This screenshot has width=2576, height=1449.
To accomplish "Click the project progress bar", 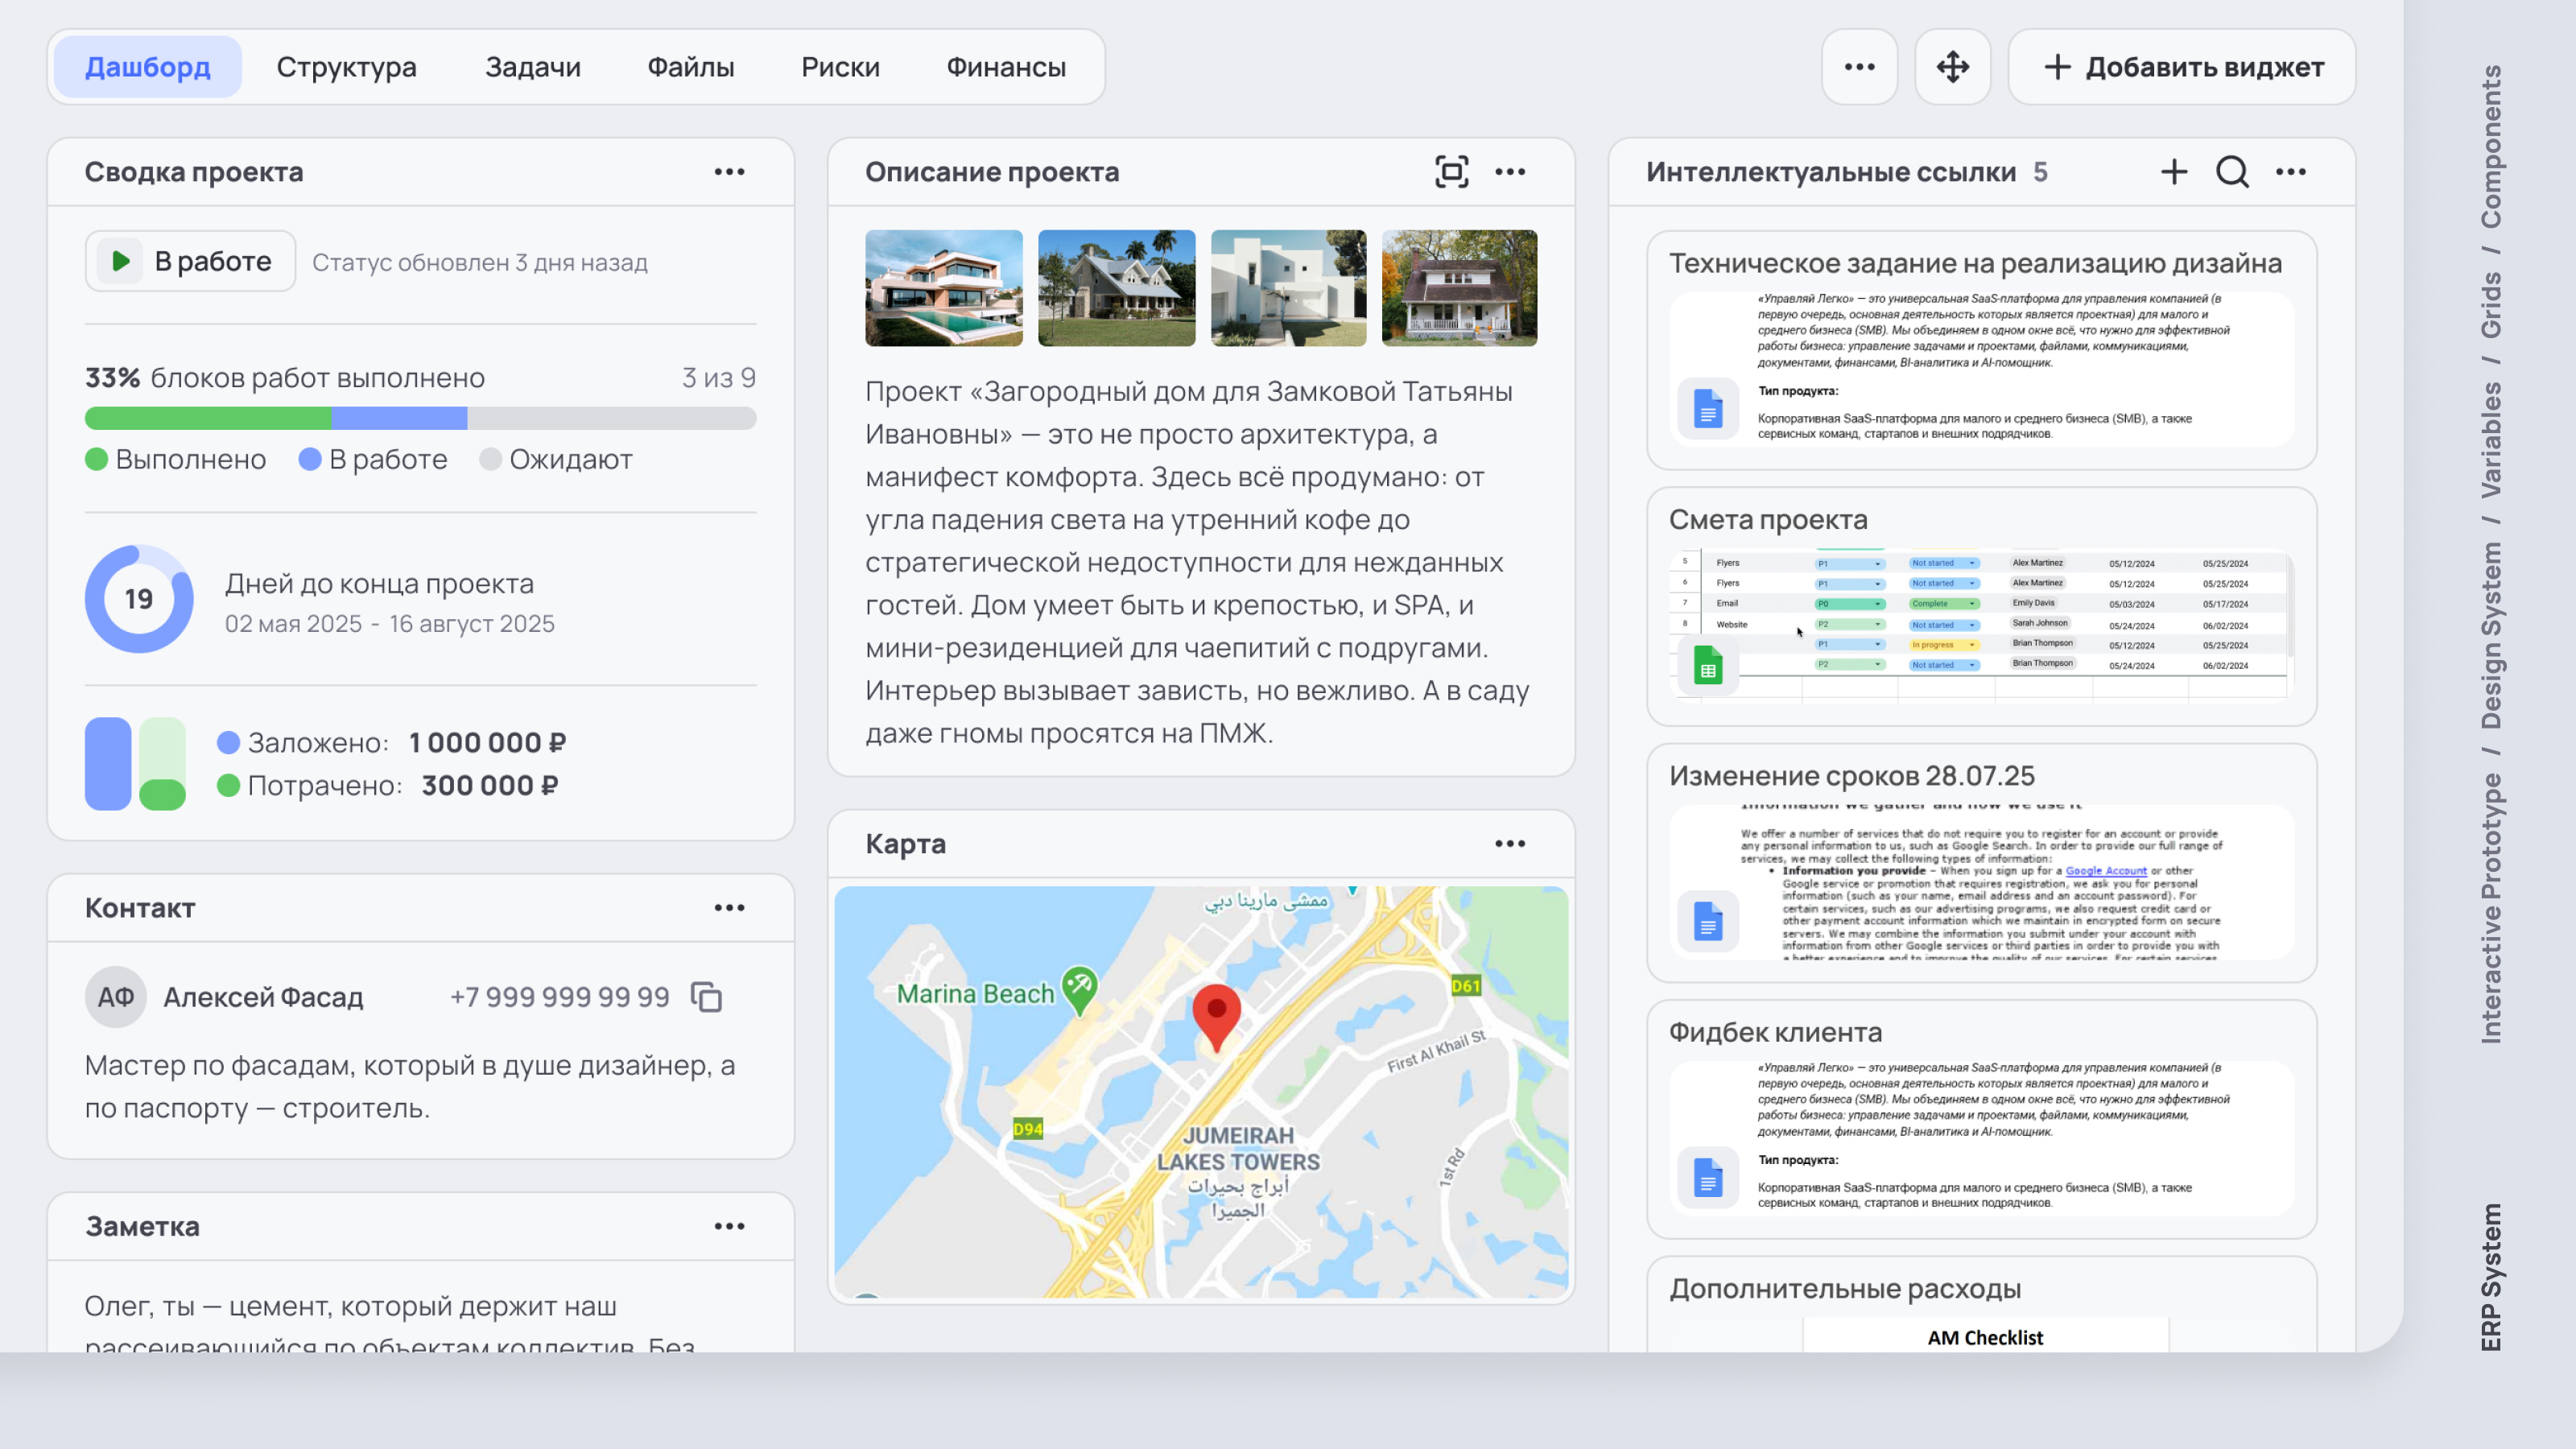I will tap(420, 419).
